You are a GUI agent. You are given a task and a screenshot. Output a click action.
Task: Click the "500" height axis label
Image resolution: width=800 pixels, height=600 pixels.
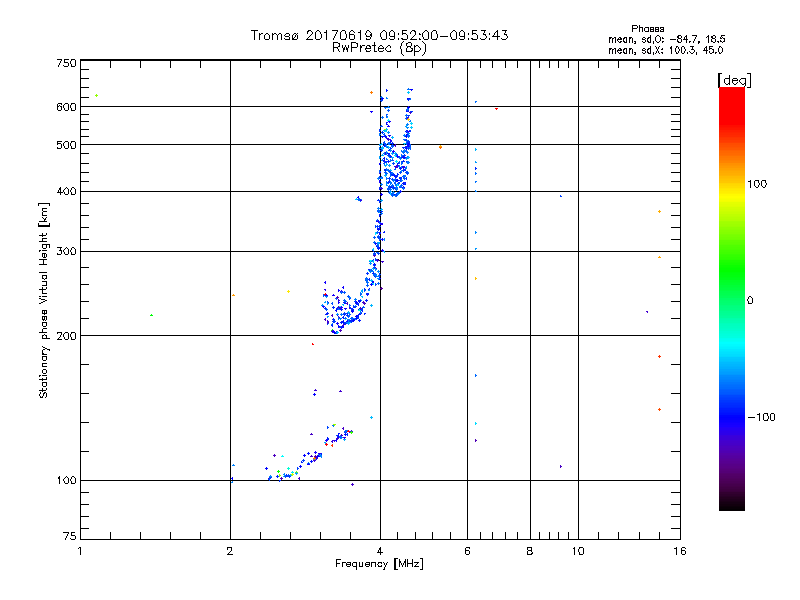click(66, 145)
